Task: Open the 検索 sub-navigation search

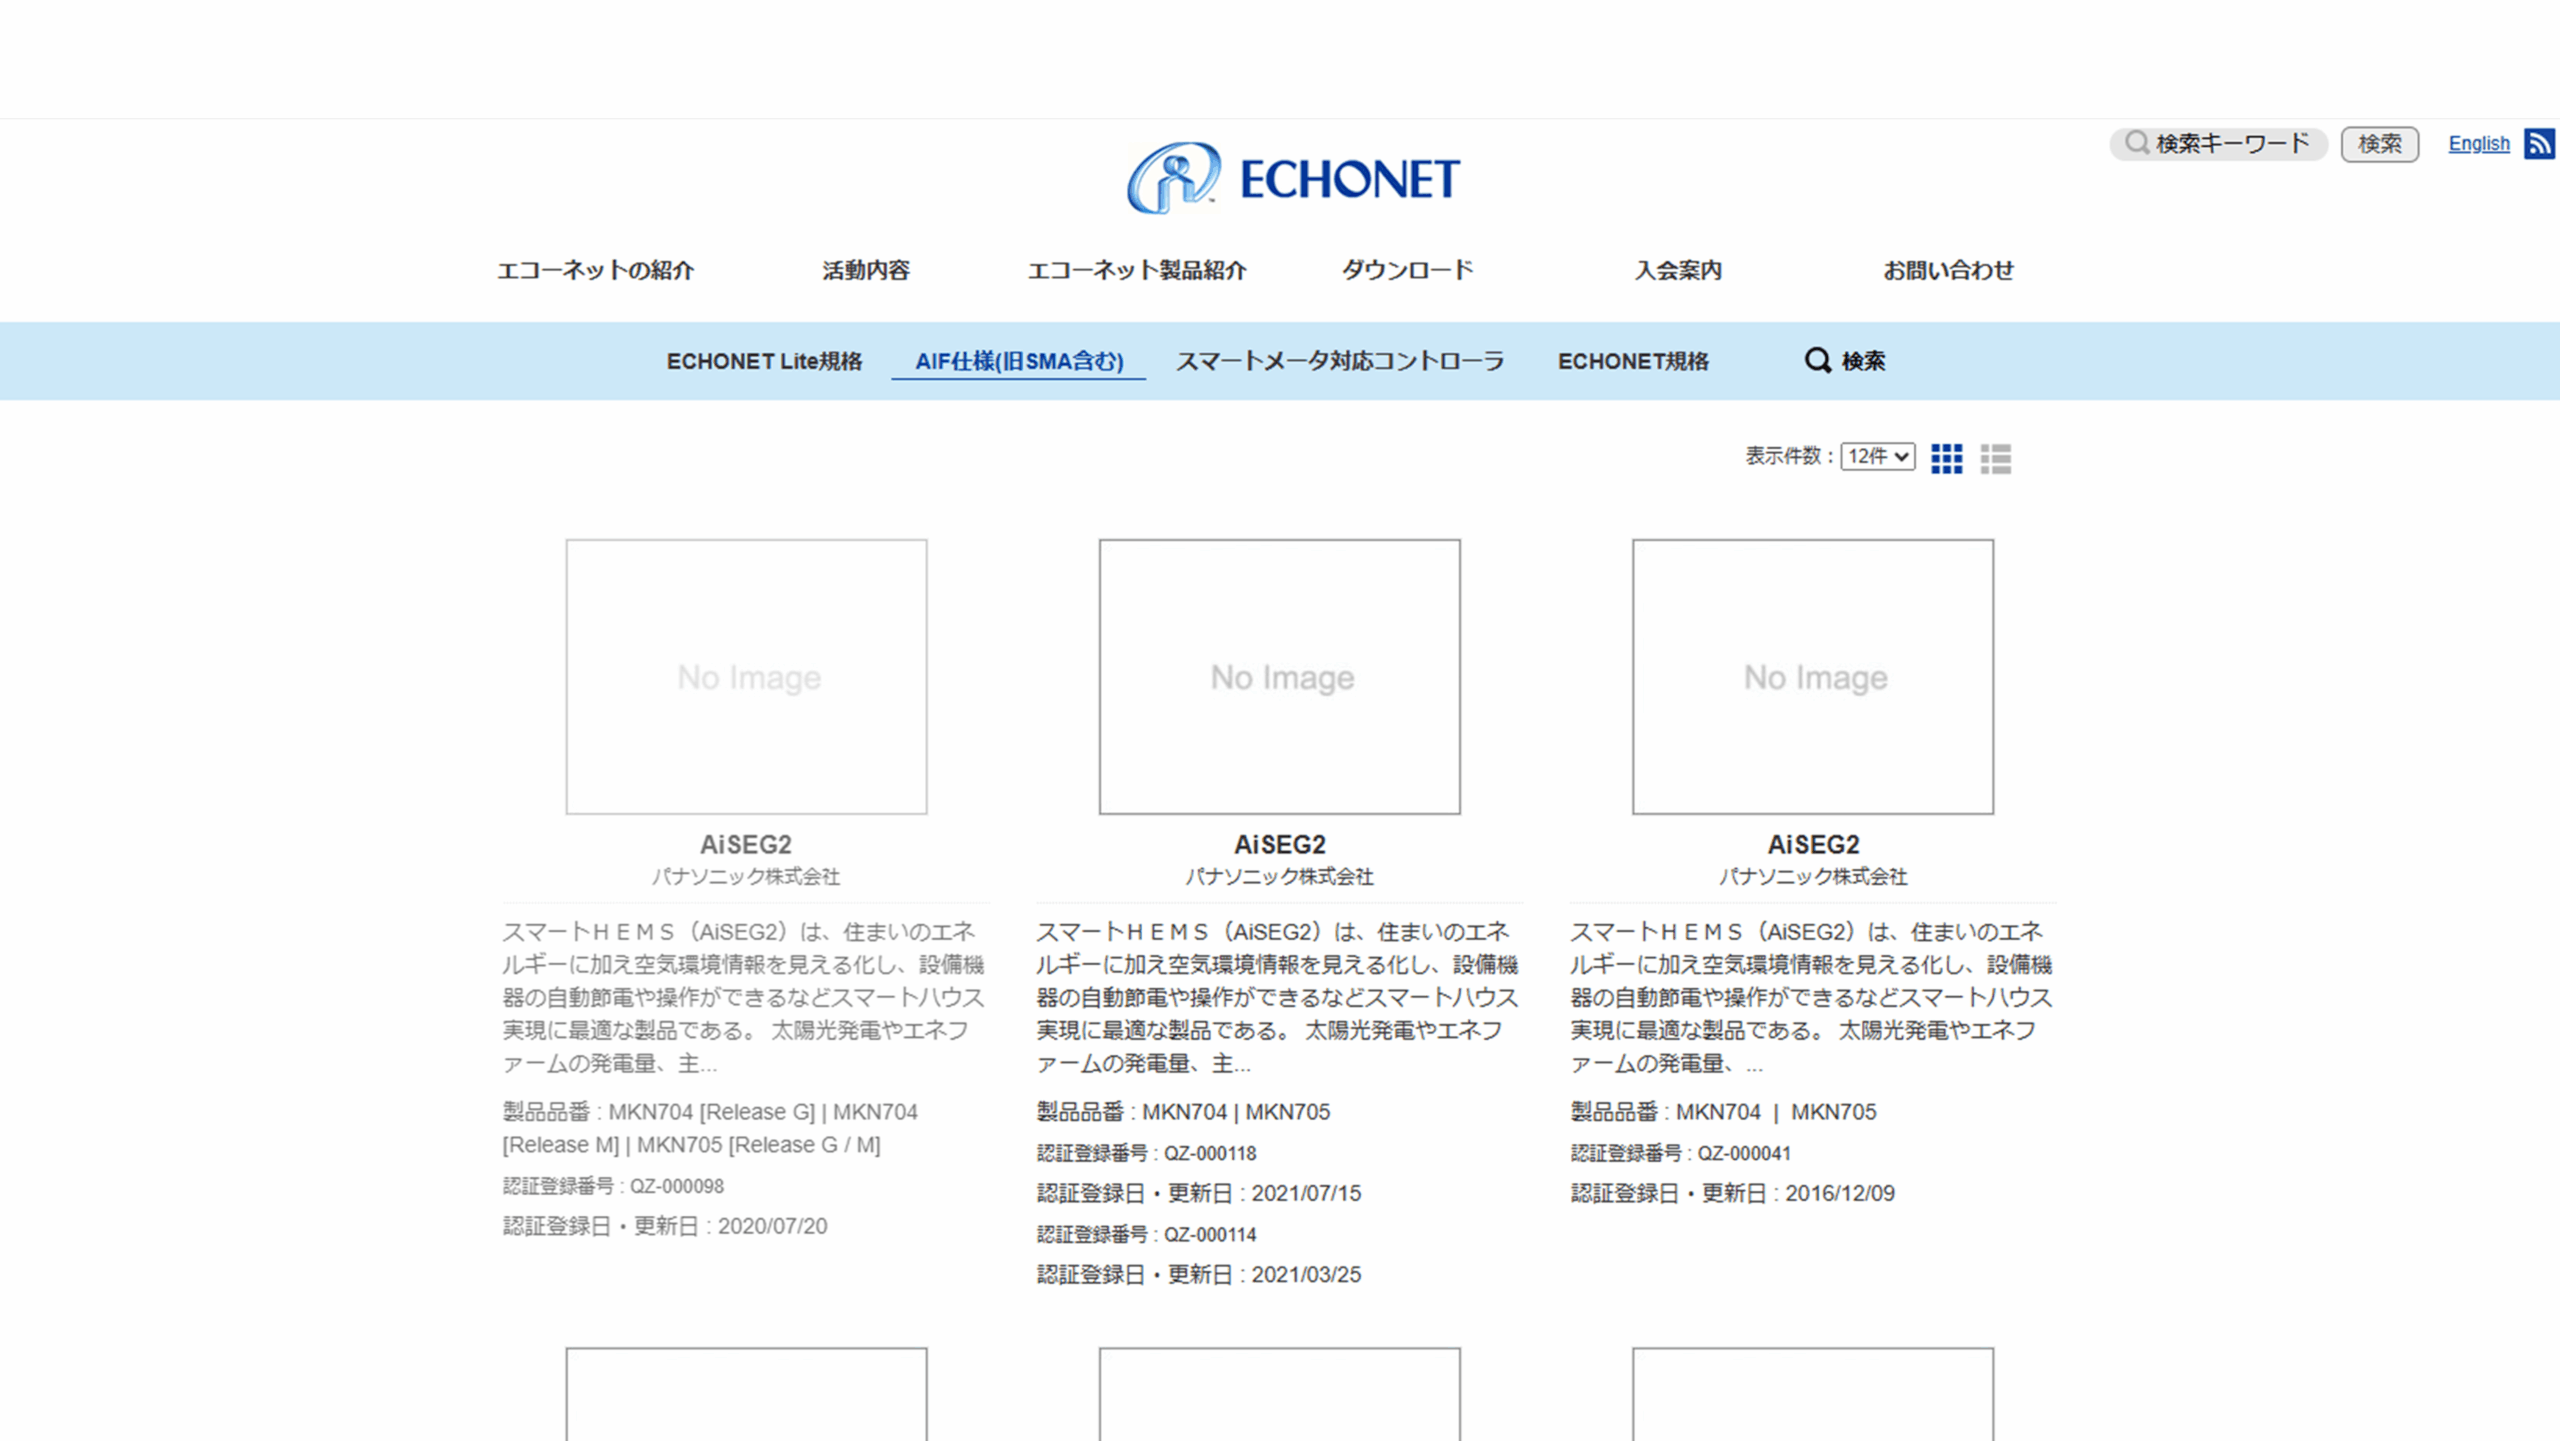Action: [x=1845, y=361]
